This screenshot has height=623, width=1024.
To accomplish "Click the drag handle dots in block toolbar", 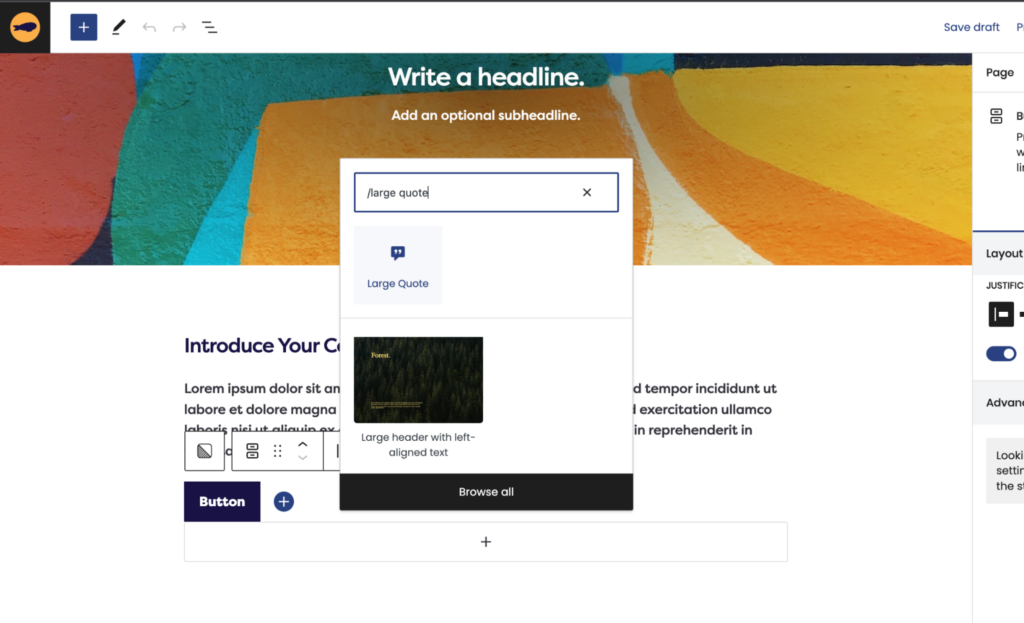I will (278, 451).
